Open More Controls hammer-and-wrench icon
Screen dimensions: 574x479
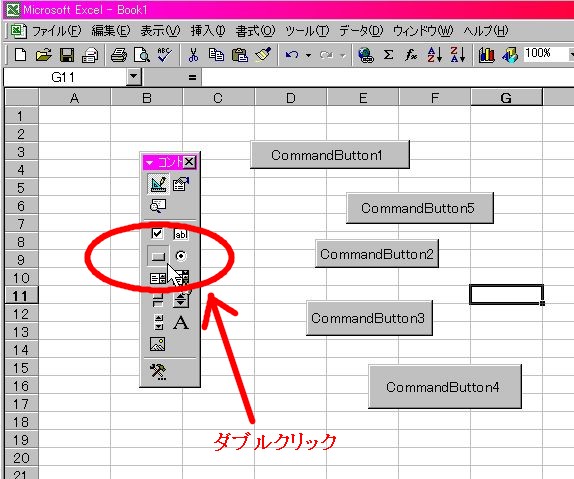(x=158, y=371)
